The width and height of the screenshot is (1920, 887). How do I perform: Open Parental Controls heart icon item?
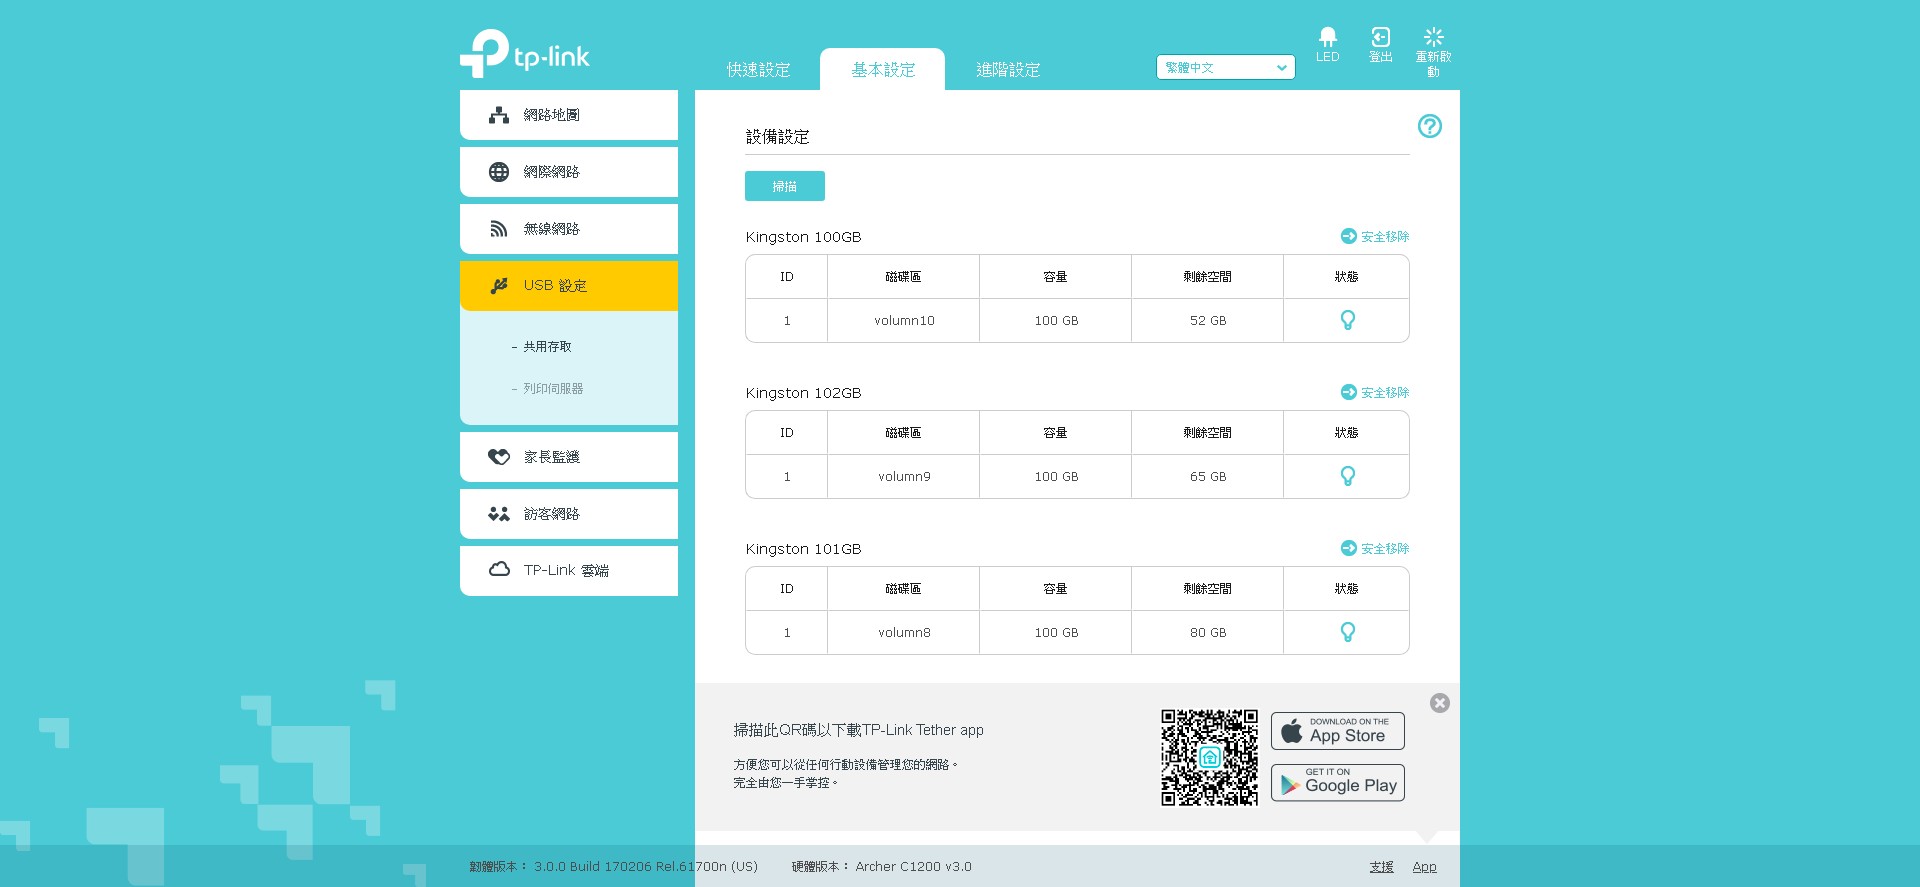569,457
